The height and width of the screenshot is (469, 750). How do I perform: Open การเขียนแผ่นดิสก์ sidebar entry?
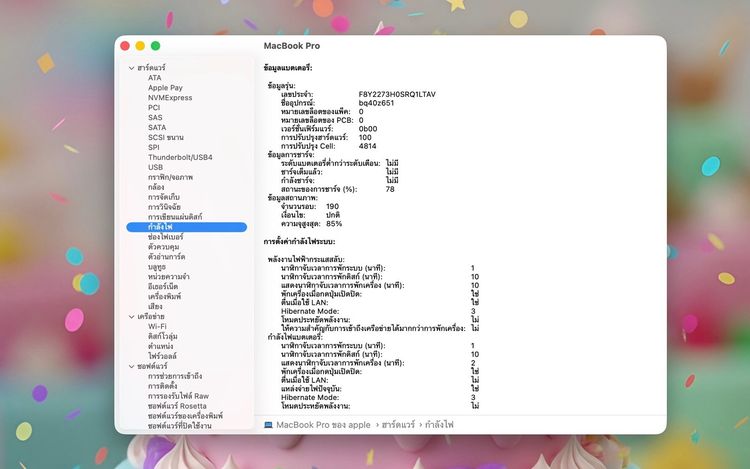(x=175, y=217)
